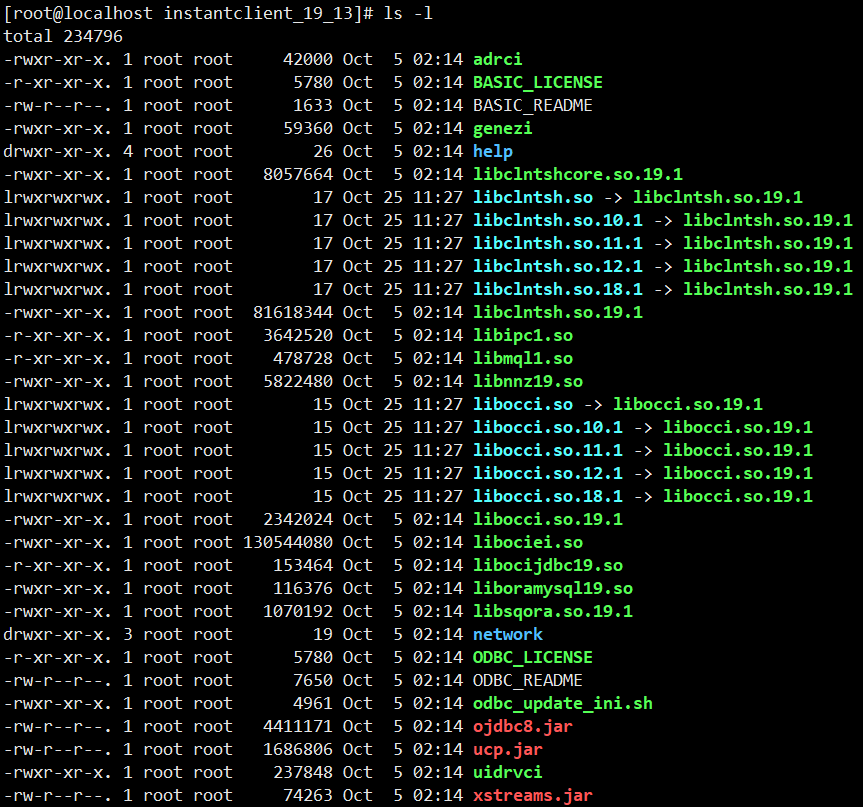The height and width of the screenshot is (807, 863).
Task: Click the 'ls -l' command text
Action: pyautogui.click(x=408, y=13)
